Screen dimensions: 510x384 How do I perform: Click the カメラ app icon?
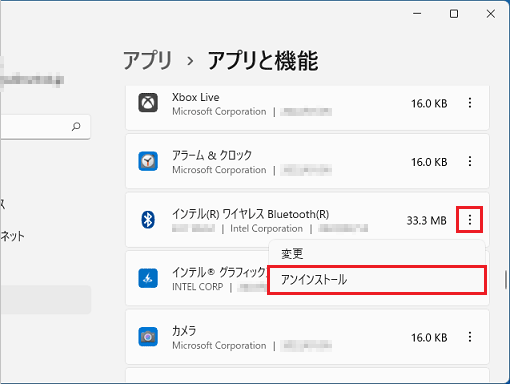148,337
